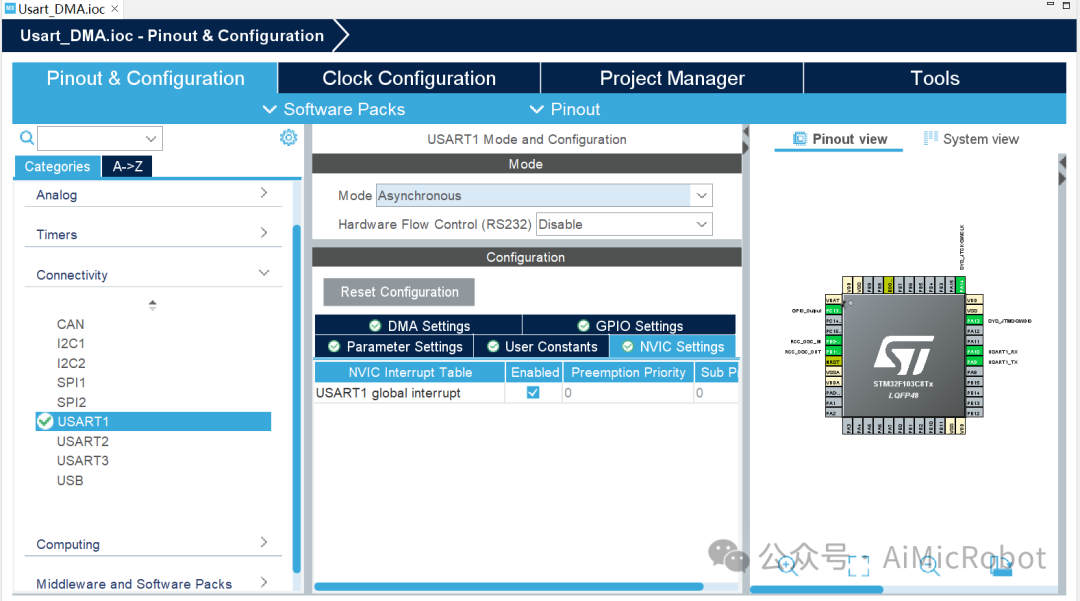
Task: Open the Parameter Settings tab
Action: pos(395,346)
